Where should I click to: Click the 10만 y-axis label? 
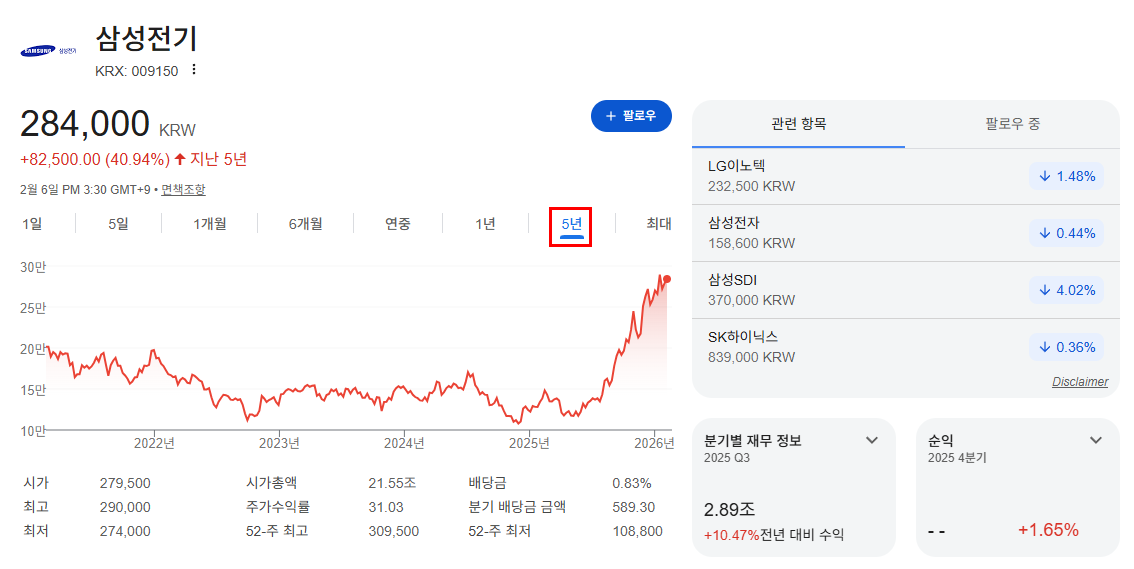(33, 431)
